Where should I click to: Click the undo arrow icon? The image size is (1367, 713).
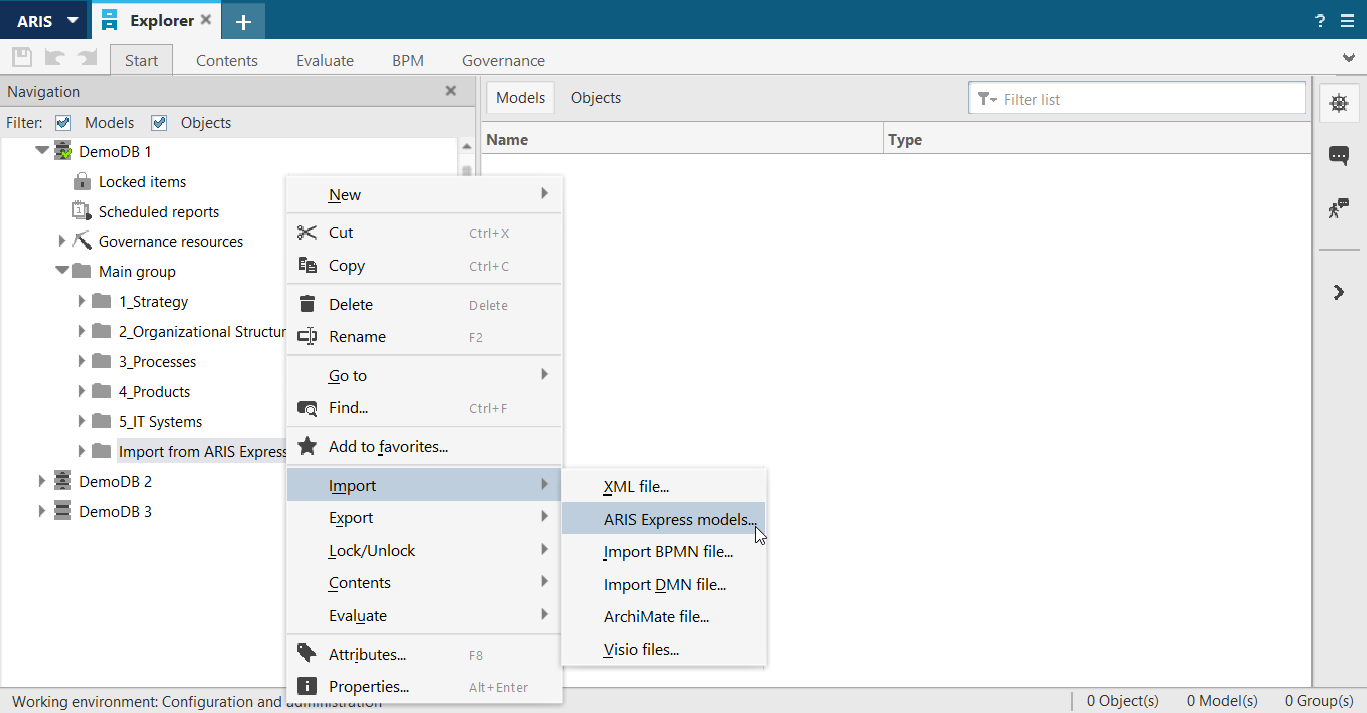point(53,56)
